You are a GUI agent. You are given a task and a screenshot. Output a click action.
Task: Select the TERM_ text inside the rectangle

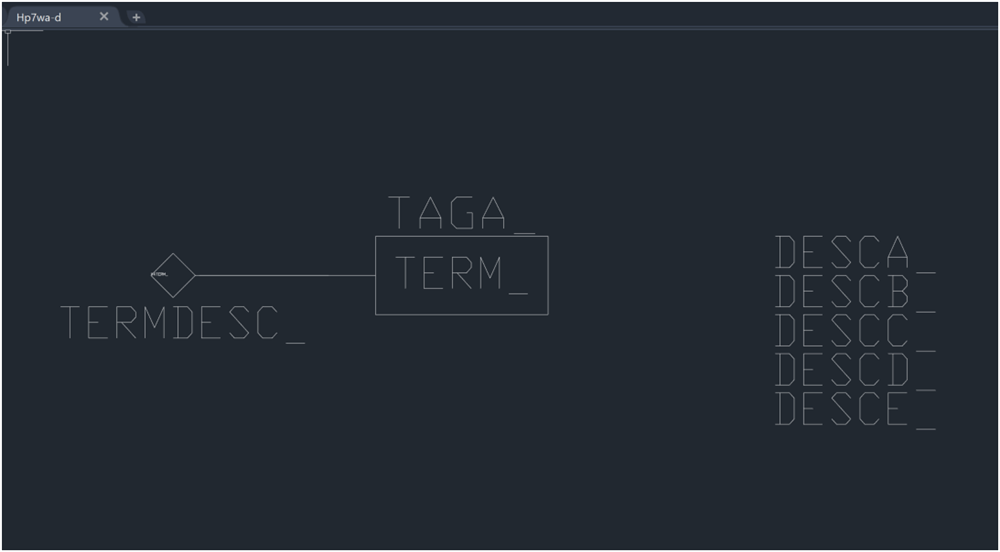coord(462,274)
